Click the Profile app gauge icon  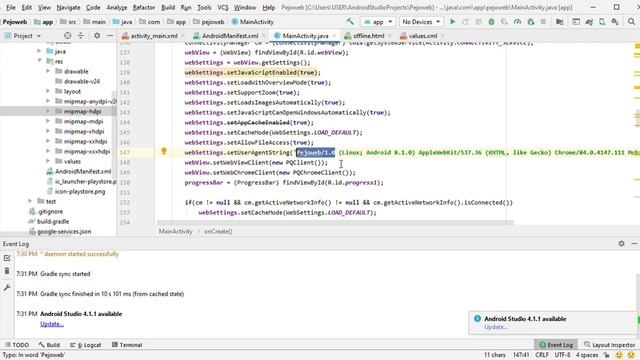[517, 22]
